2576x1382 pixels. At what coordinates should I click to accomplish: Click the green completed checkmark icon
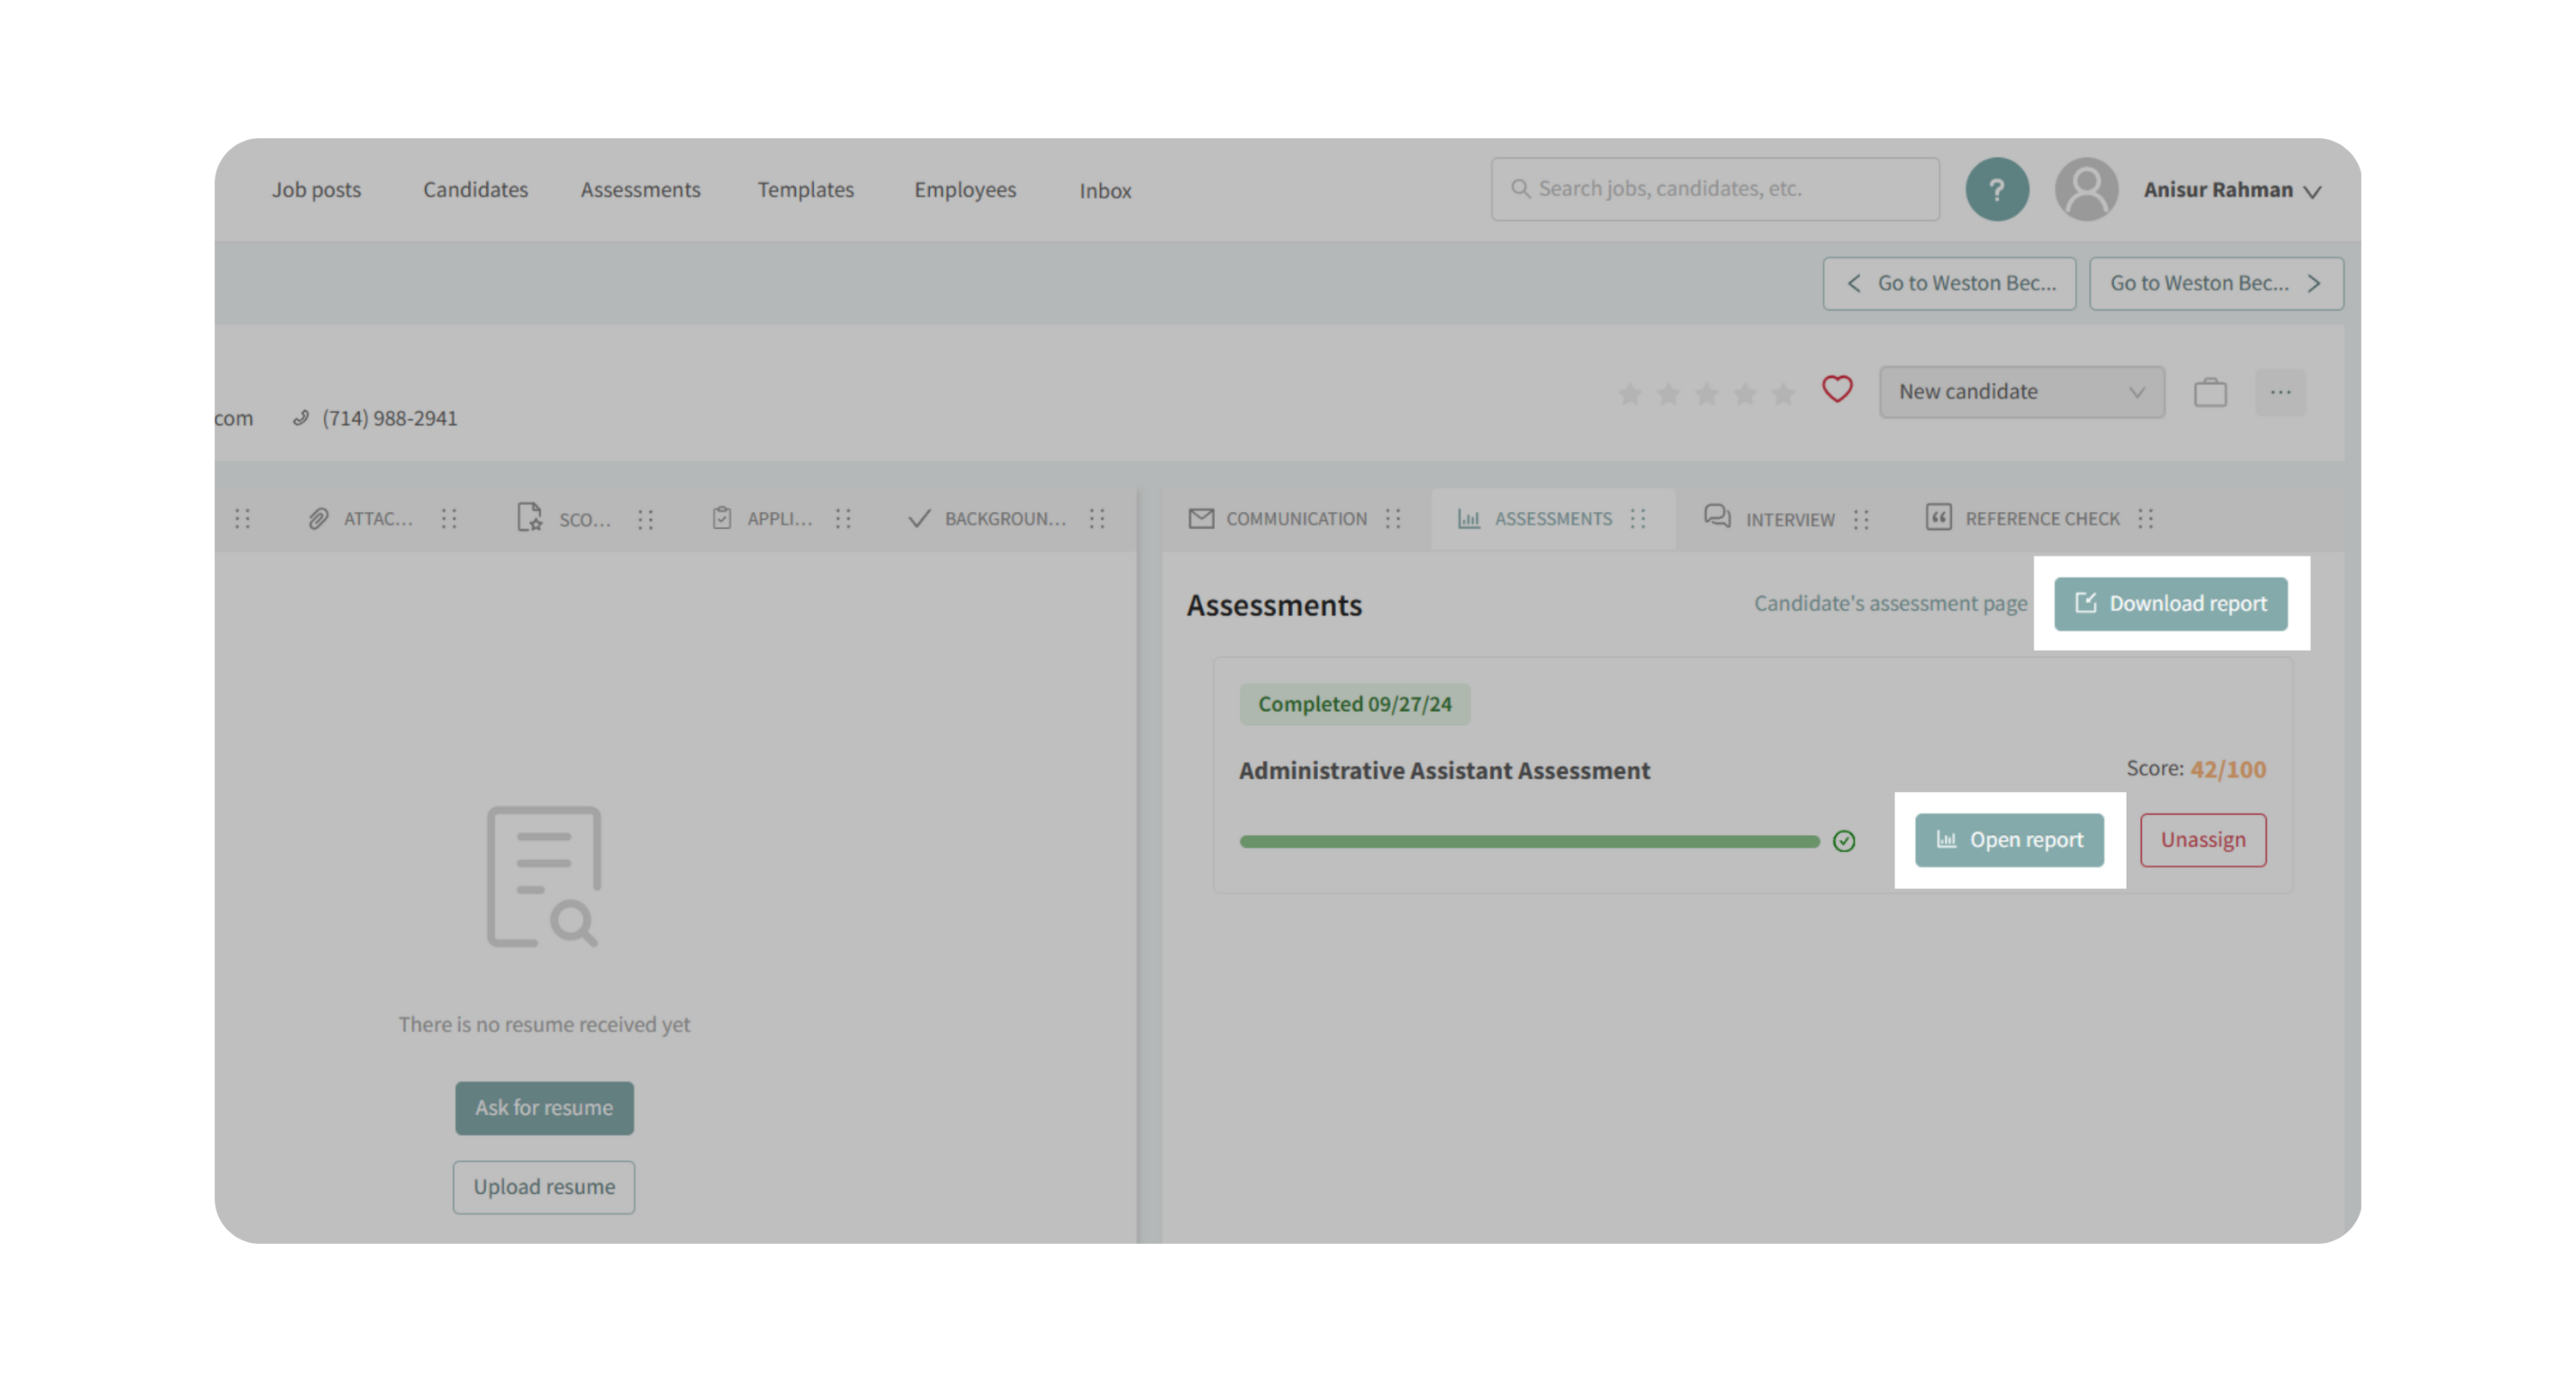click(x=1844, y=841)
